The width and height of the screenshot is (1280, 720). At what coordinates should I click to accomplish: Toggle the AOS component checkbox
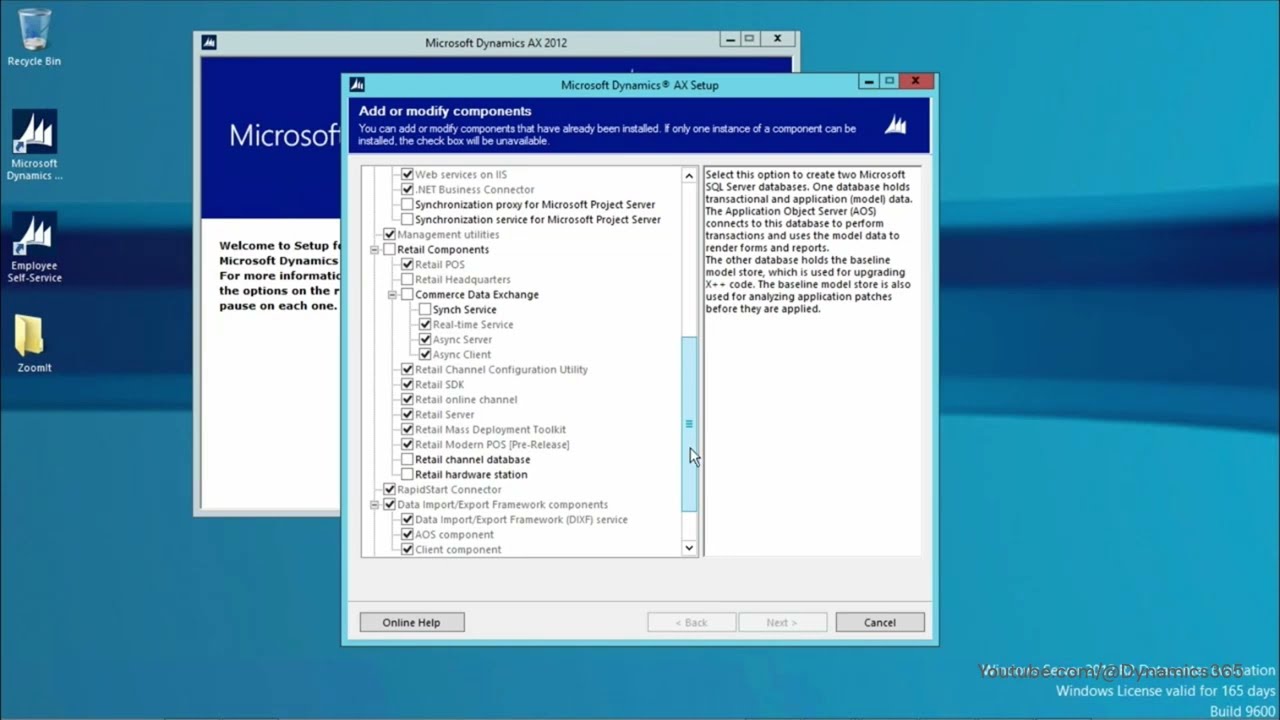[407, 535]
